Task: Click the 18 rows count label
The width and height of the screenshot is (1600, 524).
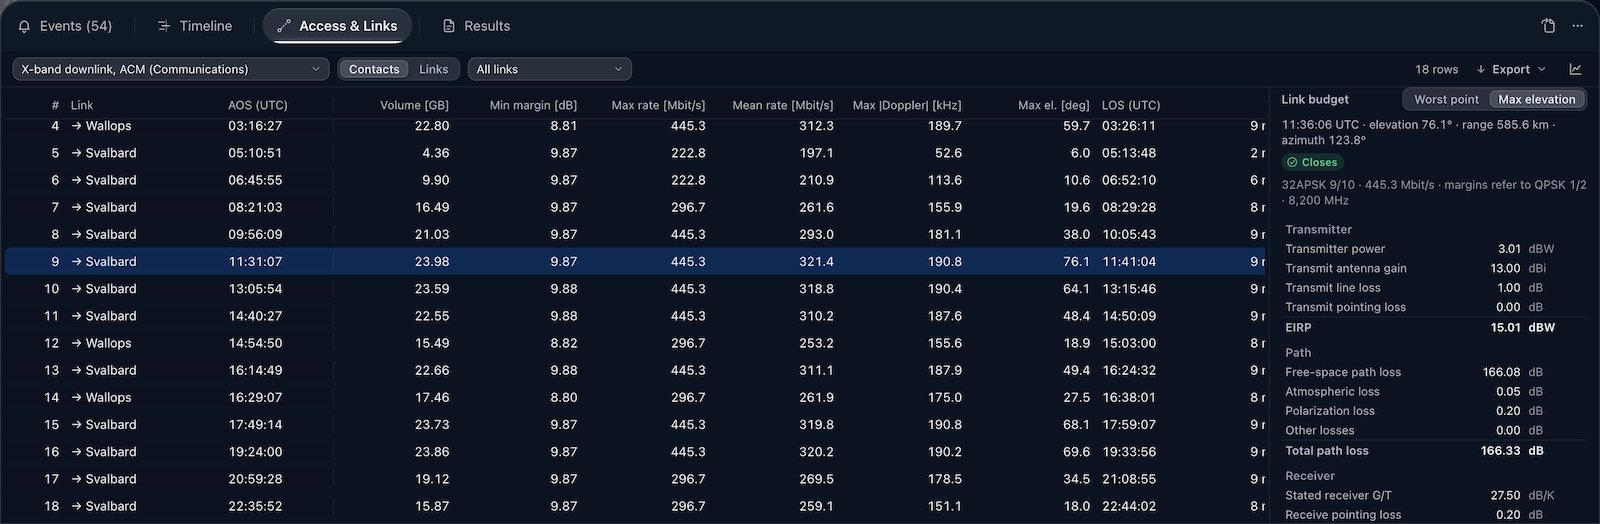Action: coord(1436,69)
